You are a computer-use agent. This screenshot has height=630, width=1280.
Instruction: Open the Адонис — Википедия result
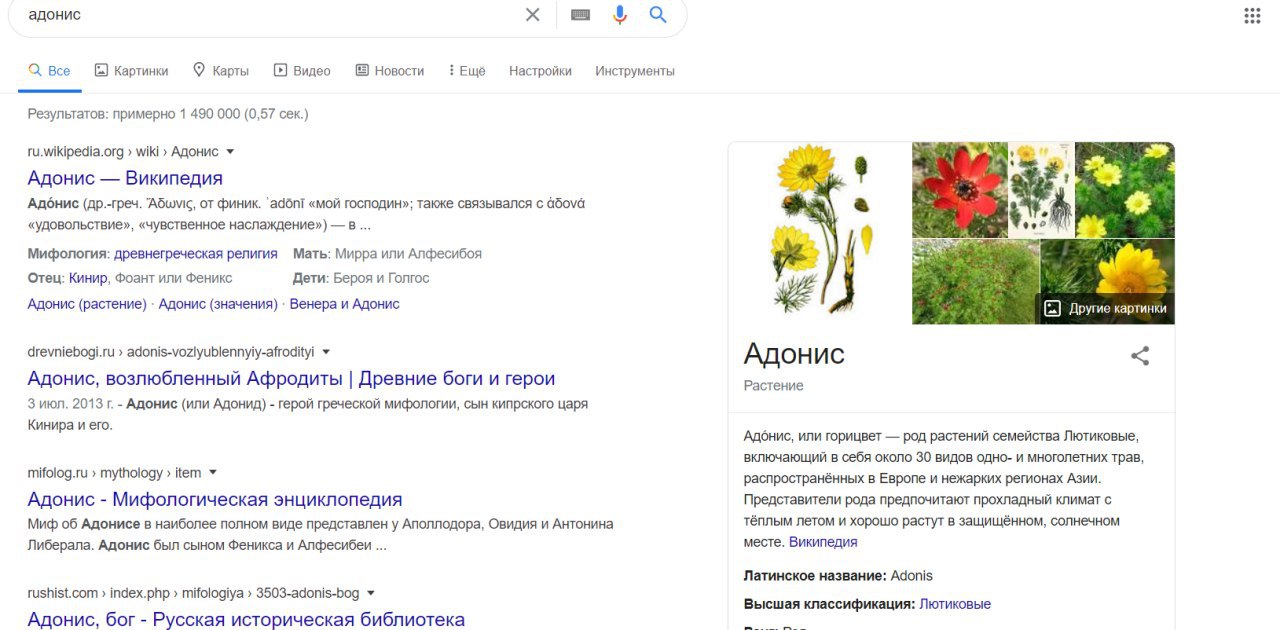(x=125, y=178)
